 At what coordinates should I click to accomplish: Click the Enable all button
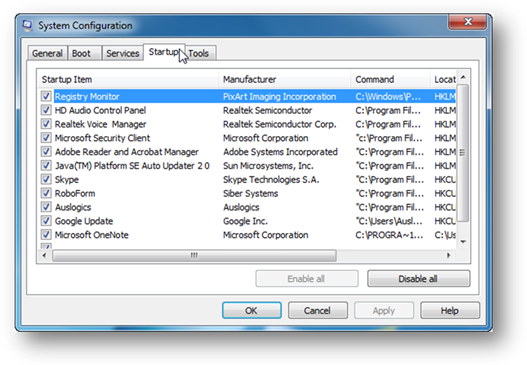[x=307, y=279]
